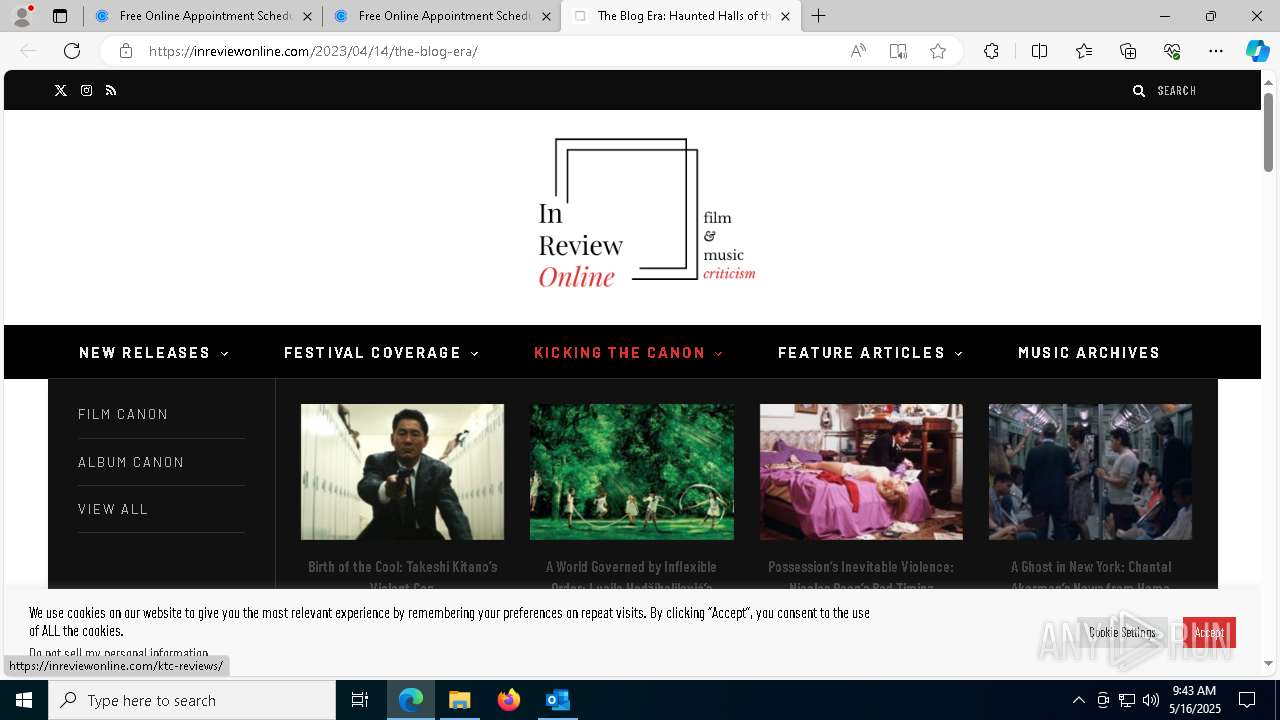The height and width of the screenshot is (720, 1280).
Task: Click Type here to search box
Action: coord(192,700)
